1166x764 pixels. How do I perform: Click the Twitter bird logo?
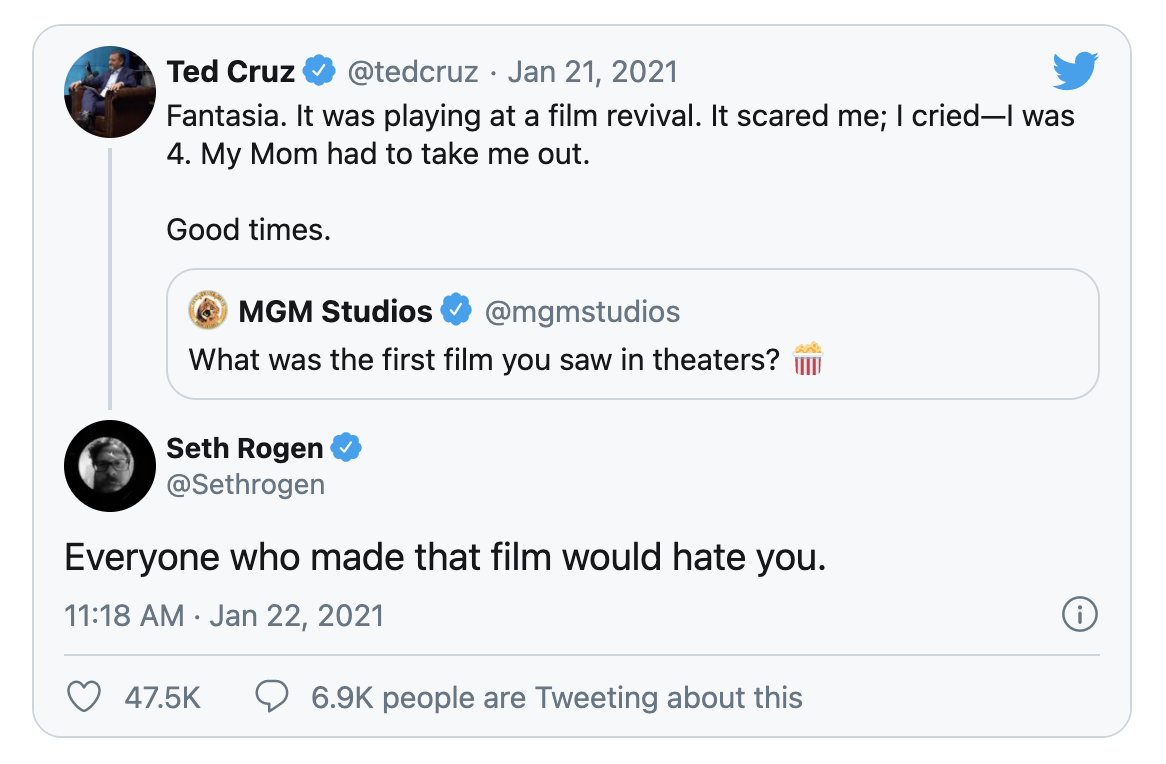pyautogui.click(x=1075, y=72)
